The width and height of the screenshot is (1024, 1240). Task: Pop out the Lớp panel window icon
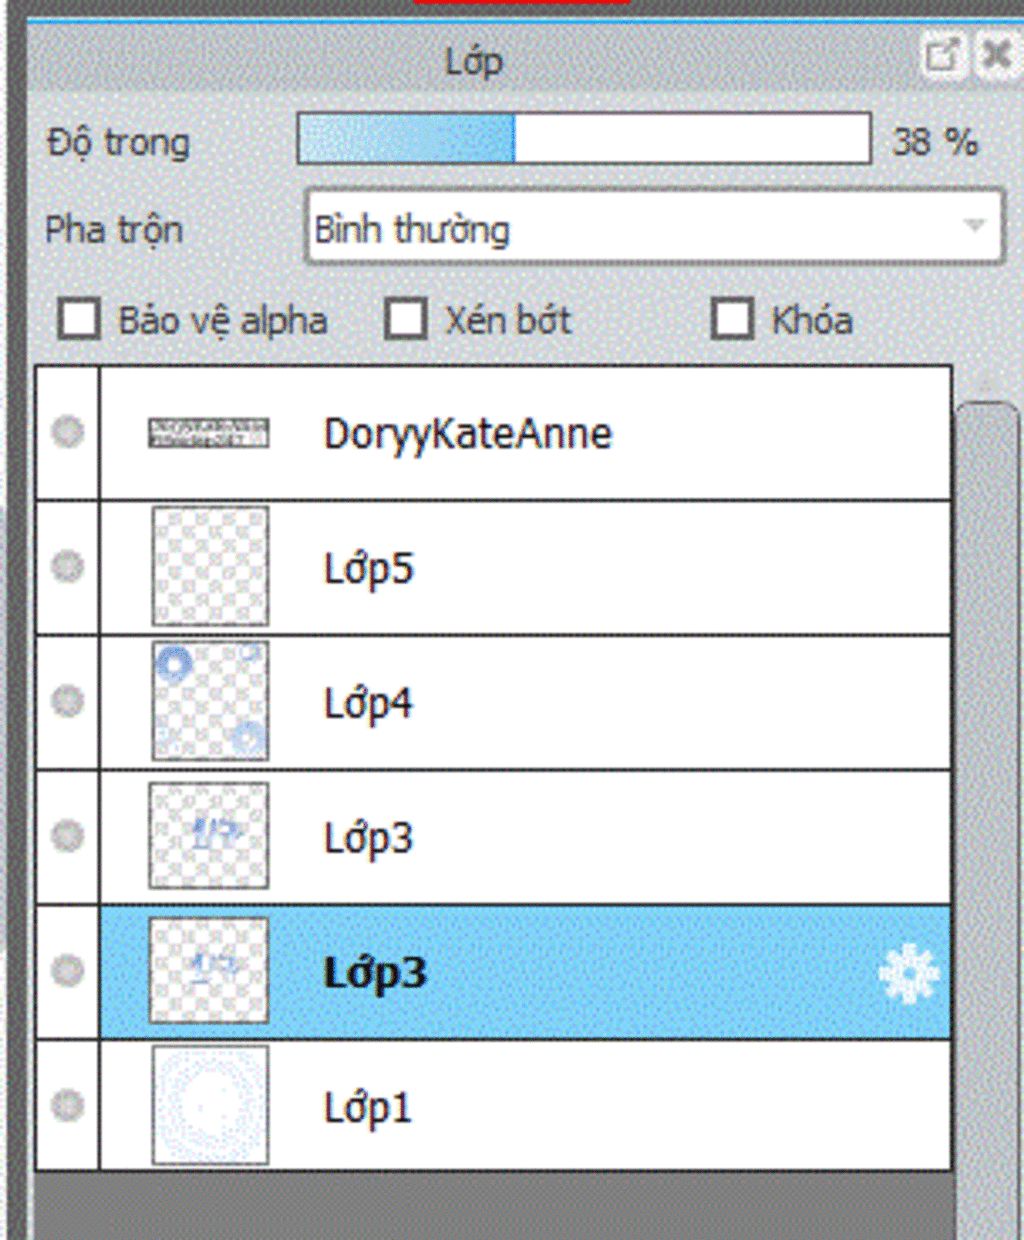pyautogui.click(x=941, y=55)
